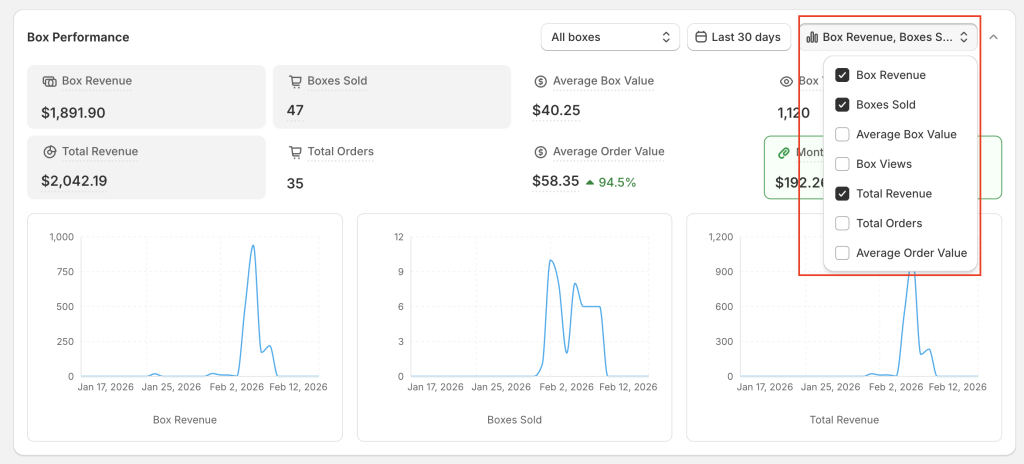Open the Last 30 days date picker

(x=739, y=37)
